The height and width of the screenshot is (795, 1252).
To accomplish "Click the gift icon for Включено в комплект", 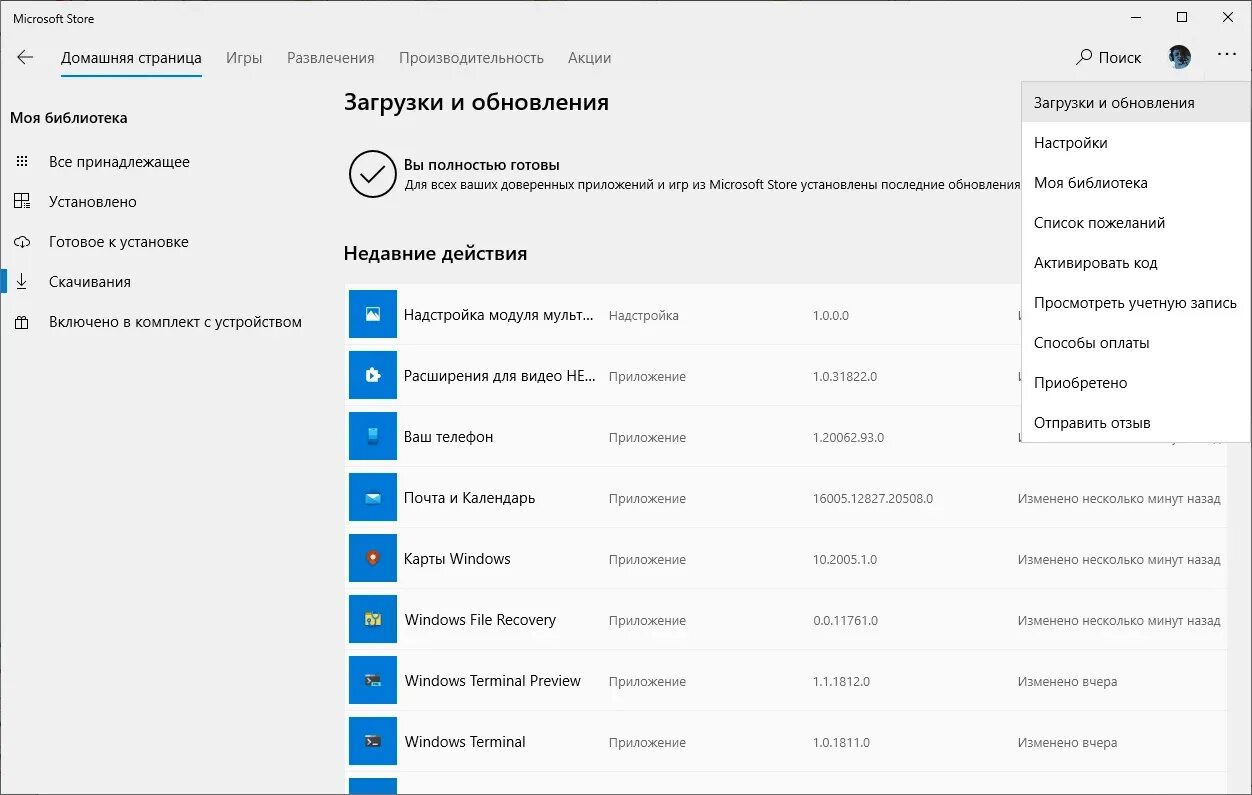I will point(22,322).
